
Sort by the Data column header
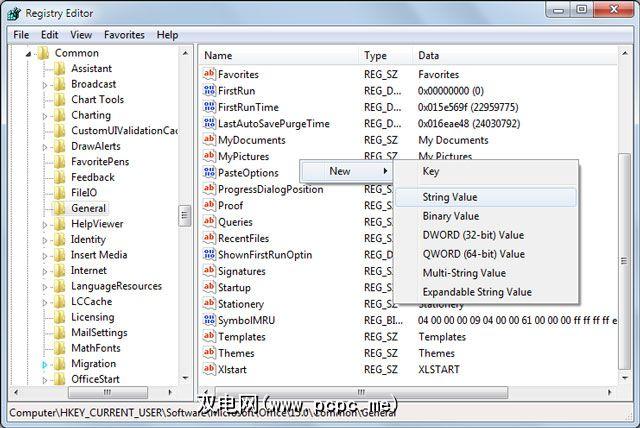click(515, 55)
